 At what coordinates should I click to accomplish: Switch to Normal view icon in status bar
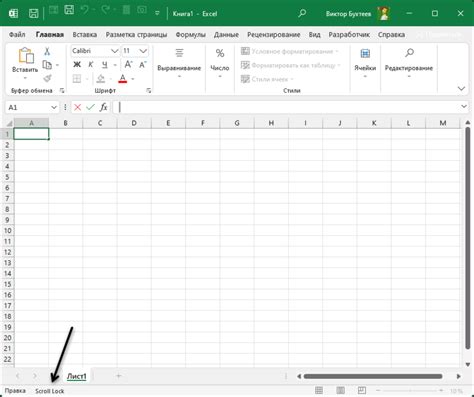pos(319,390)
